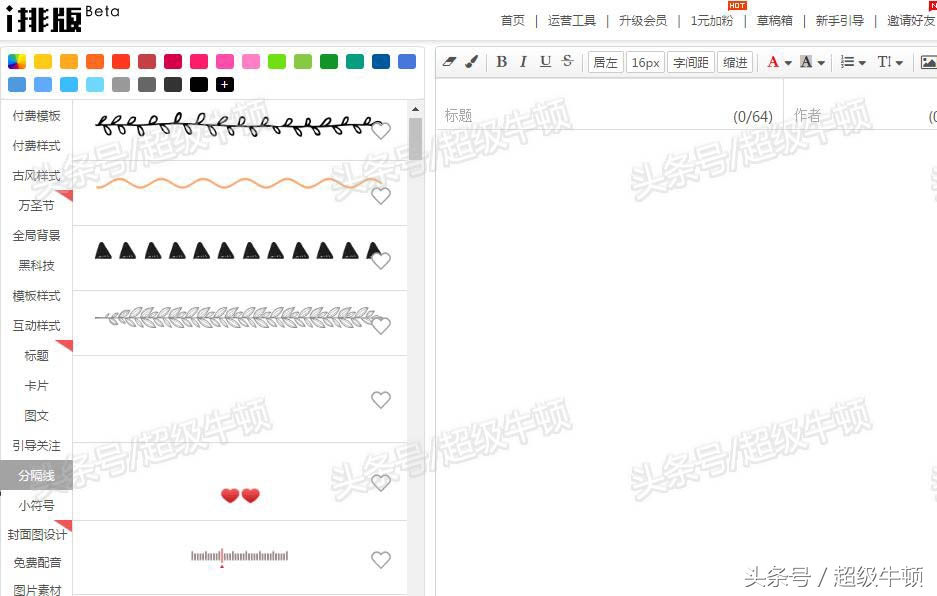Toggle strikethrough formatting
This screenshot has height=596, width=937.
point(567,61)
